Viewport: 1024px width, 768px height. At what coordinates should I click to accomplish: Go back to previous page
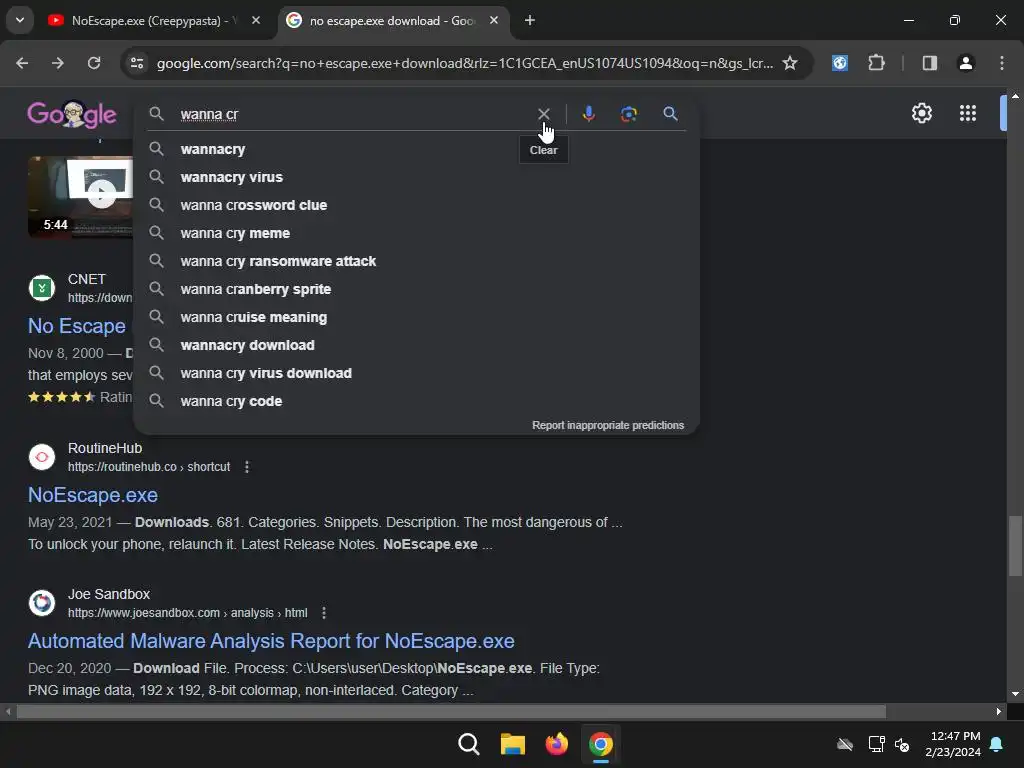point(22,63)
